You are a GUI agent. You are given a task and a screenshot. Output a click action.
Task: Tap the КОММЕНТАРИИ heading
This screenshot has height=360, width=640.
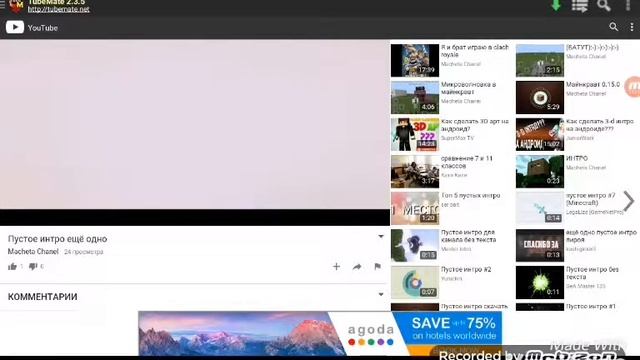coord(42,297)
